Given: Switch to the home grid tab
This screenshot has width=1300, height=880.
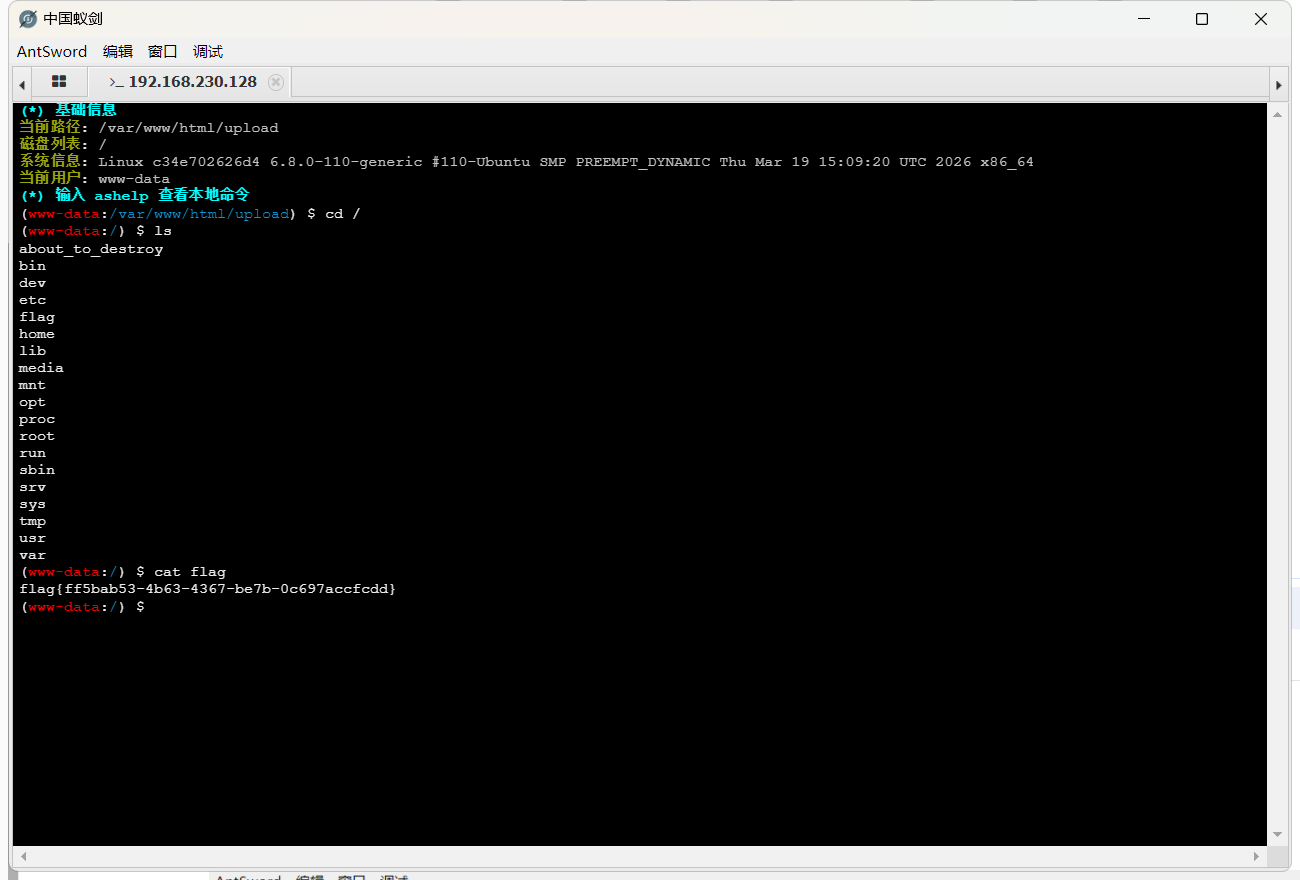Looking at the screenshot, I should pyautogui.click(x=59, y=82).
